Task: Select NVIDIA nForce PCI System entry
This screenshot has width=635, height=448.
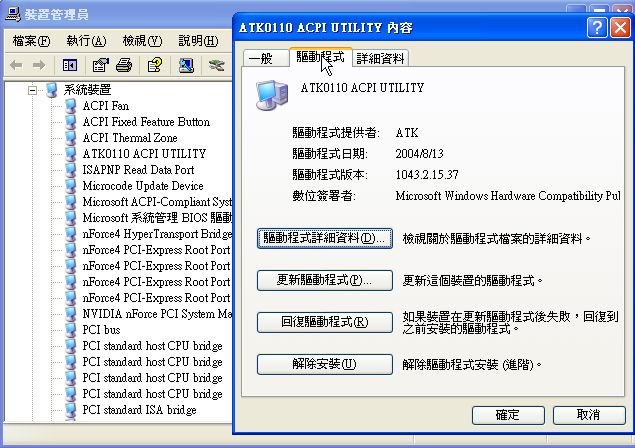Action: (157, 314)
